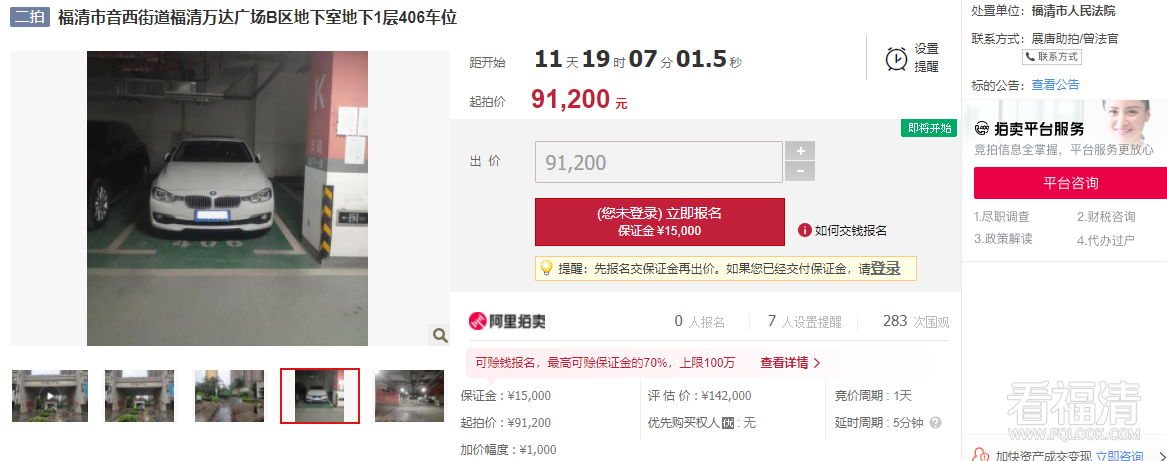Click the lightbulb tip icon

coord(547,268)
